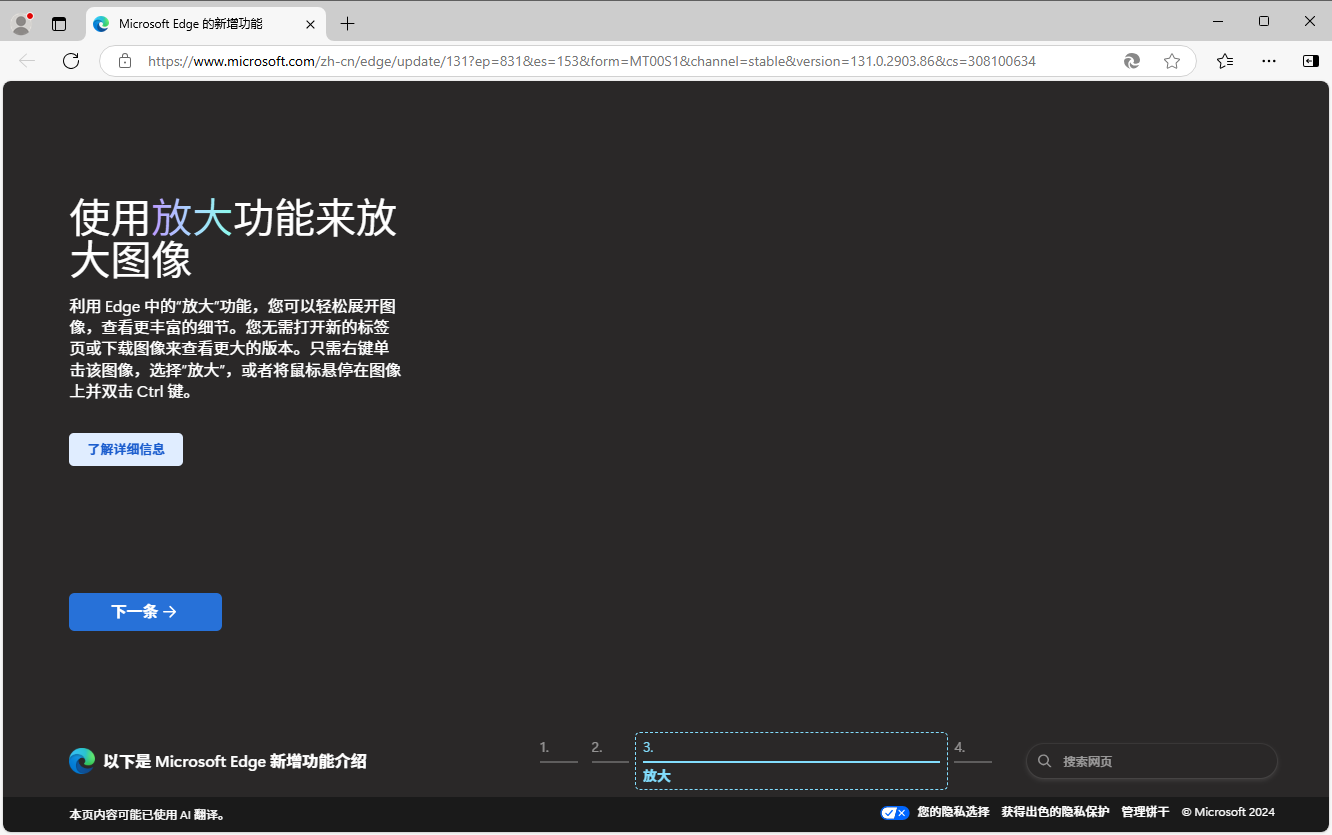Viewport: 1332px width, 835px height.
Task: Advance features with step 4 marker
Action: click(972, 756)
